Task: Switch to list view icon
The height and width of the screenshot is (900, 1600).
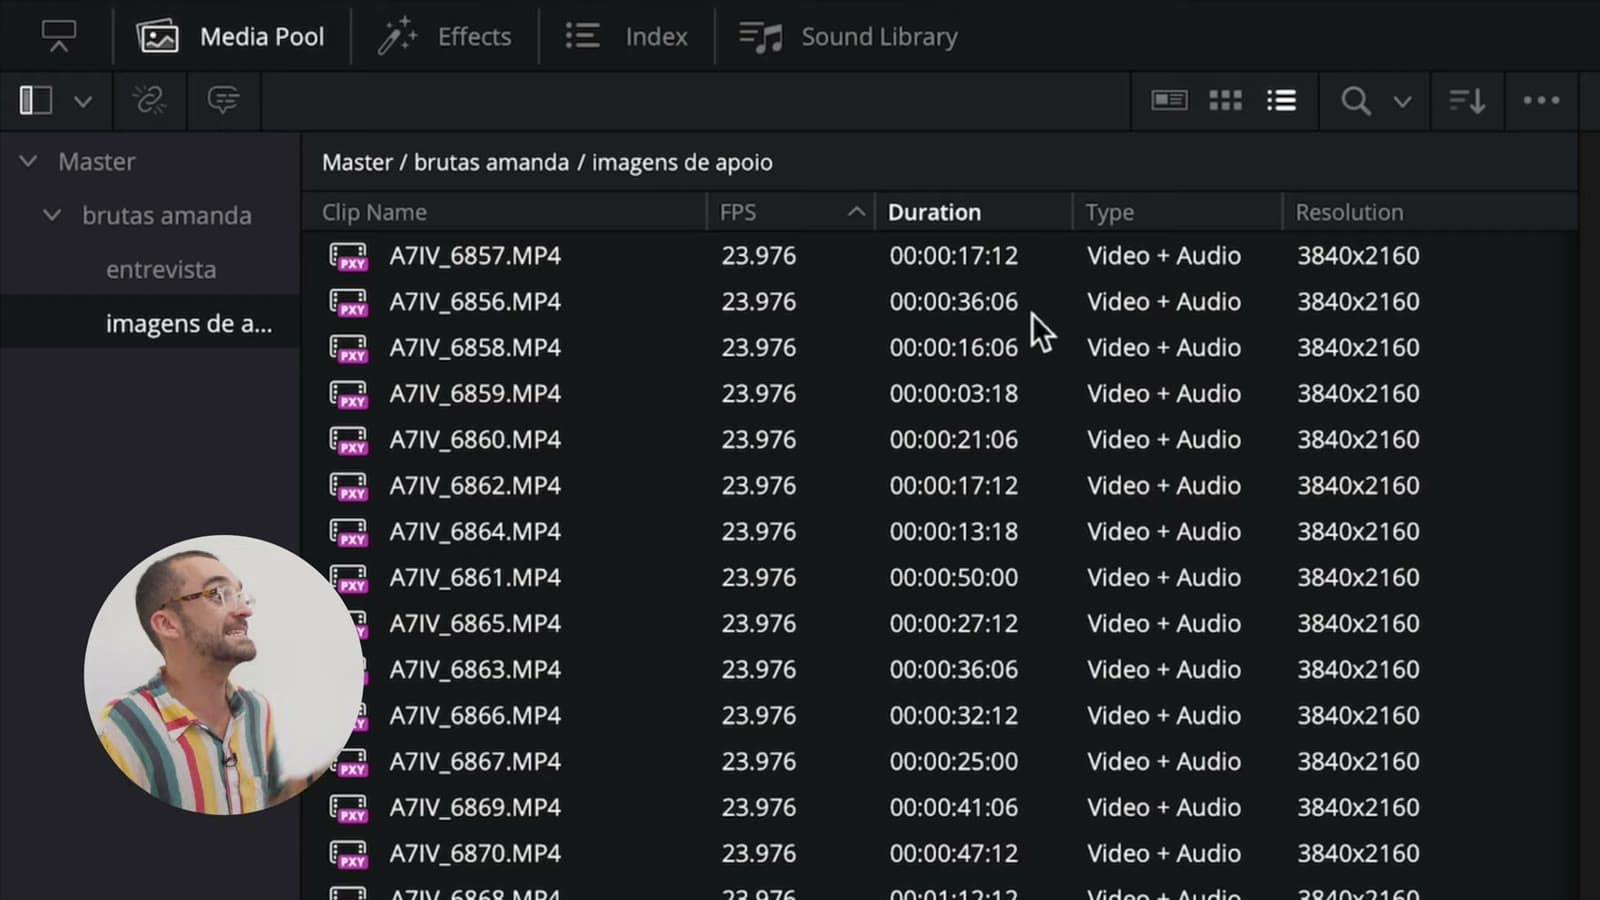Action: [1281, 100]
